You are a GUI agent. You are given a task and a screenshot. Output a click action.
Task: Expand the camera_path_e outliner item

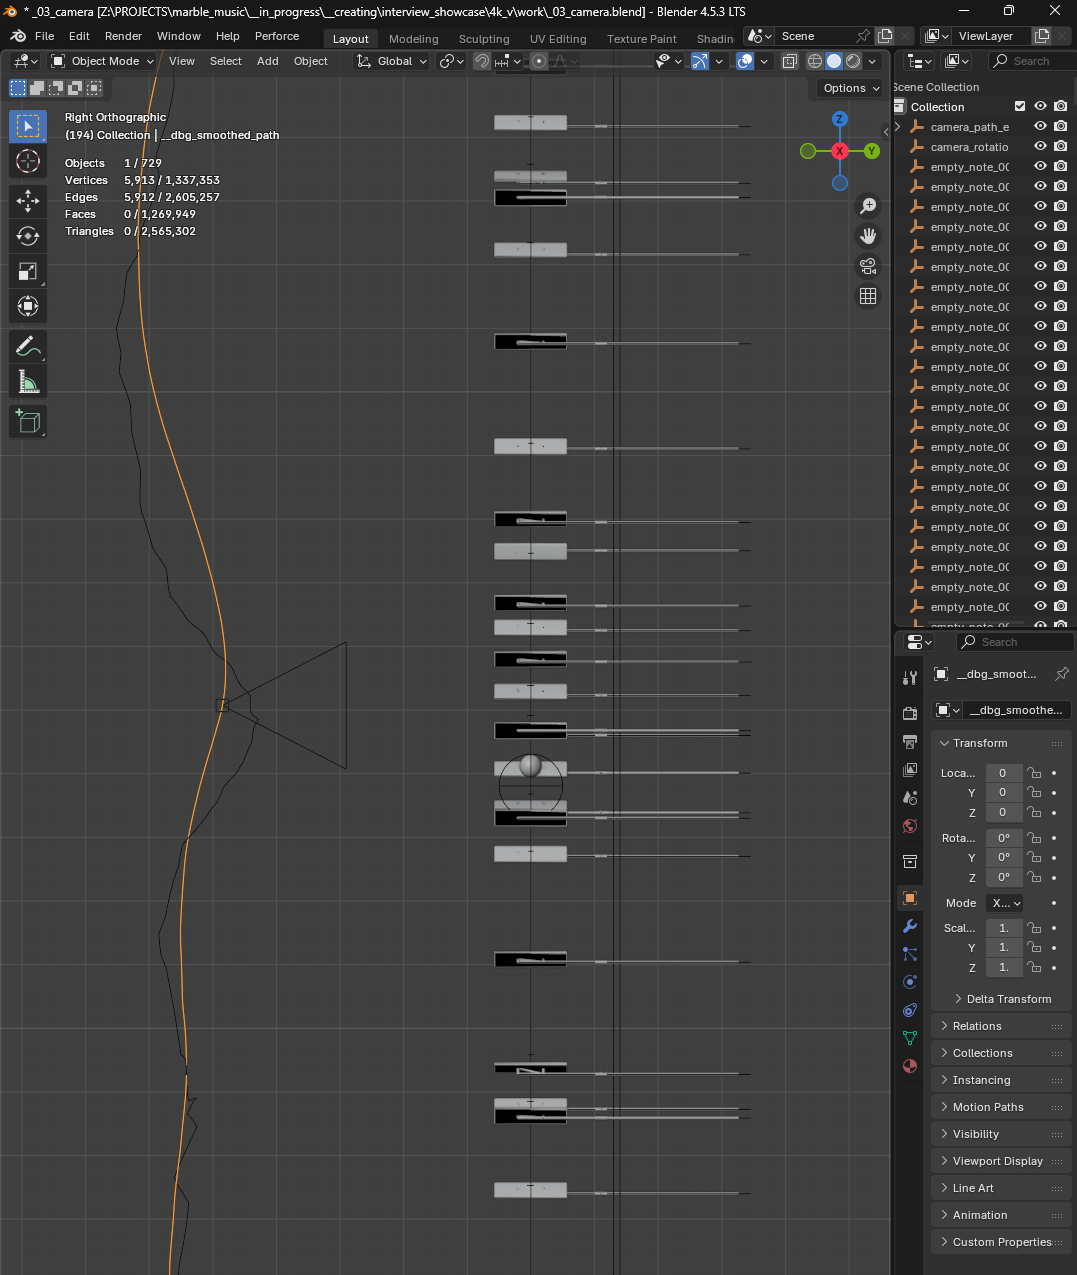click(x=897, y=126)
